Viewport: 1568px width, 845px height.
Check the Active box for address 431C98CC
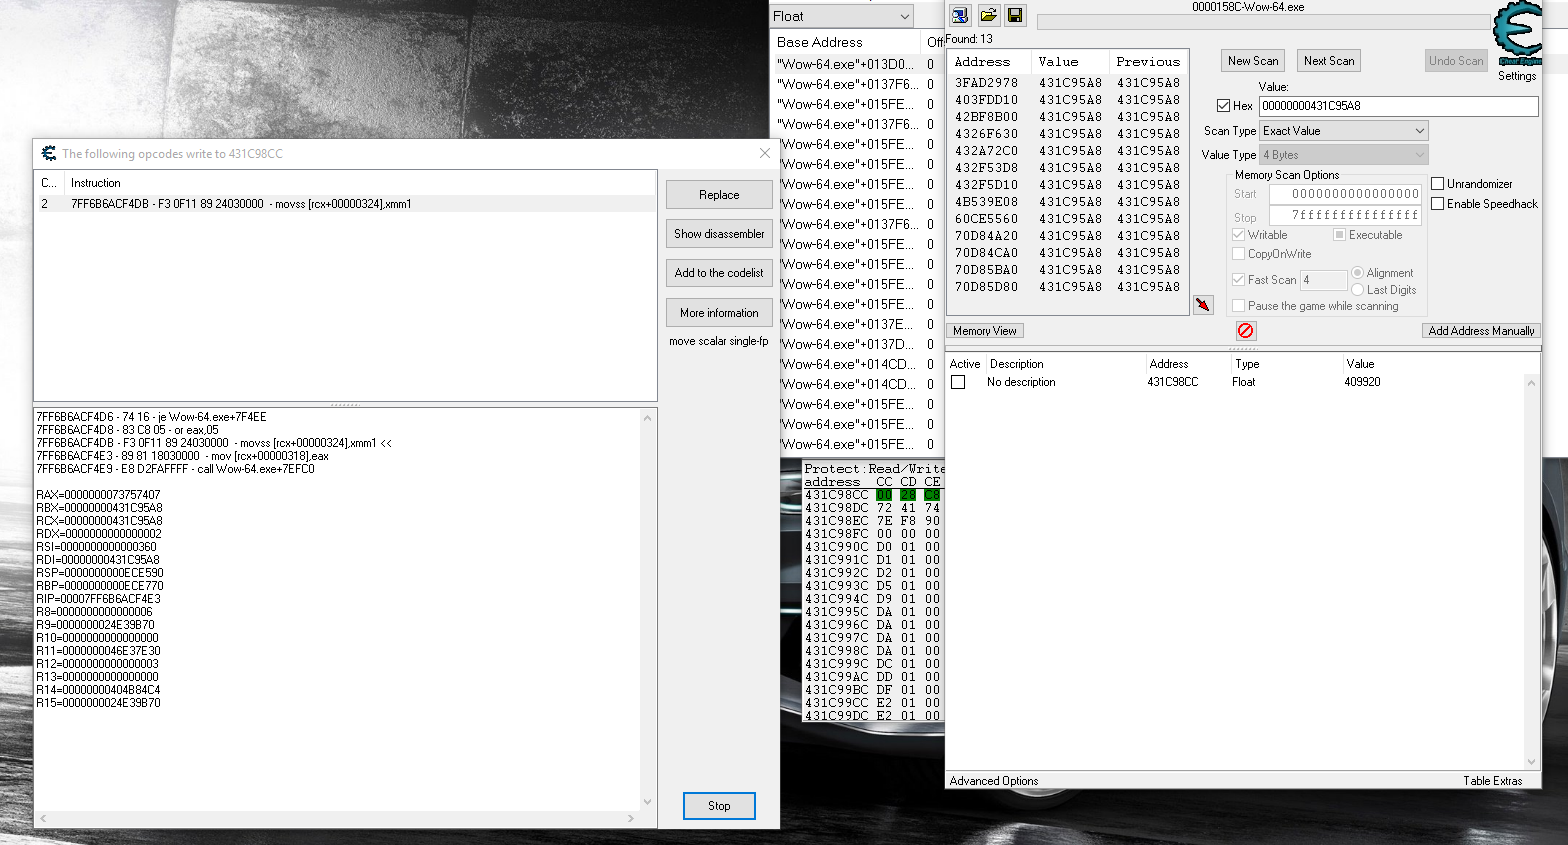[958, 382]
